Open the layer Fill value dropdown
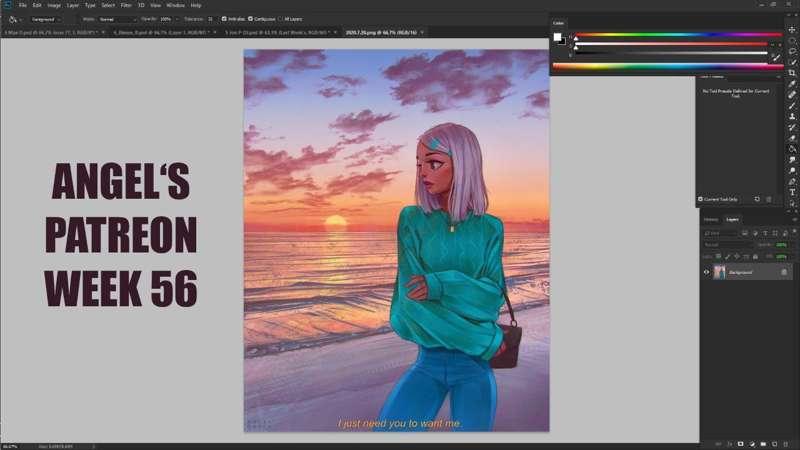This screenshot has width=800, height=450. [x=782, y=257]
